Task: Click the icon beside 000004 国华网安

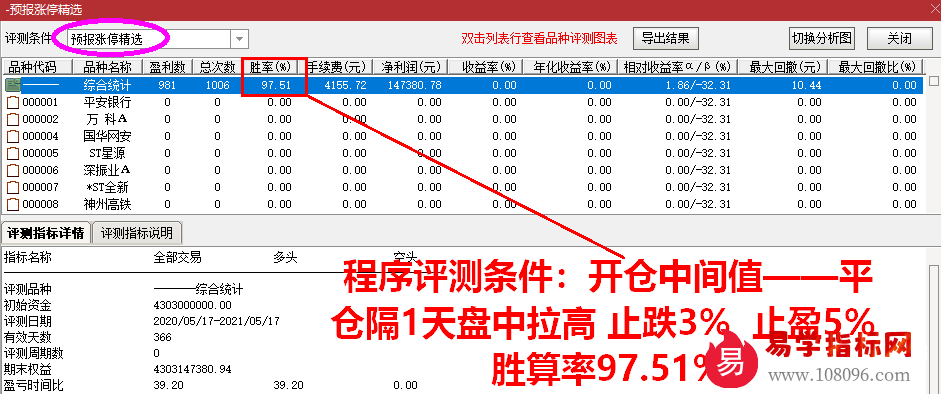Action: click(12, 136)
